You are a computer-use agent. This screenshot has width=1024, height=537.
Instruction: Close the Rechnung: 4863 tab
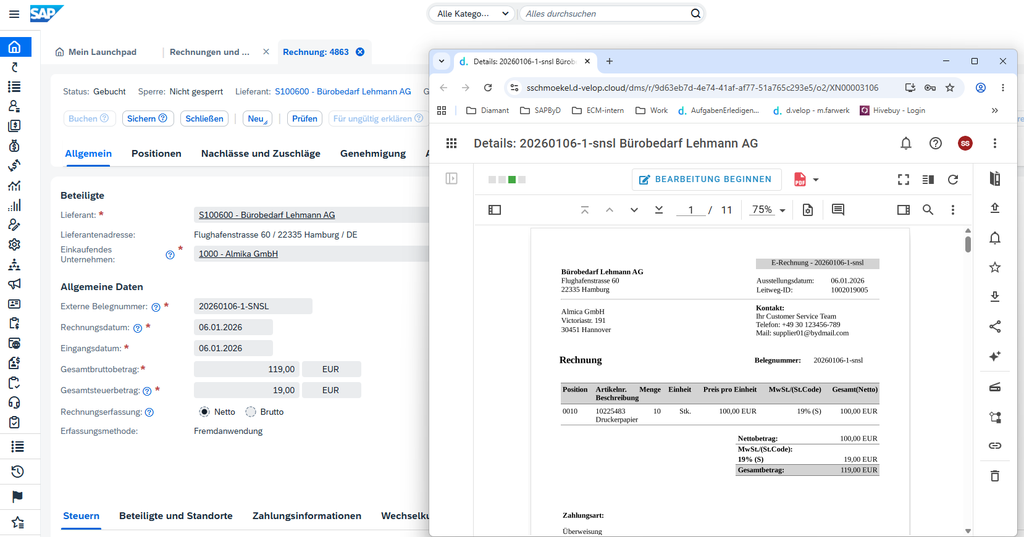(360, 52)
